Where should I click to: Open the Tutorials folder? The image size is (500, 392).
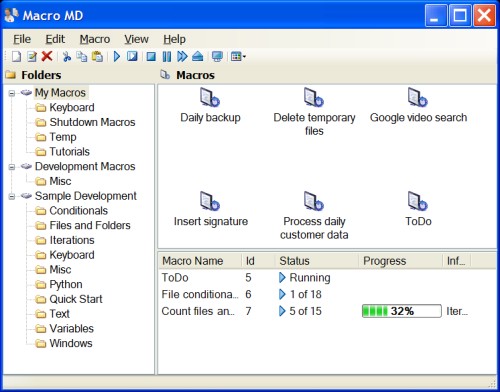(x=69, y=152)
